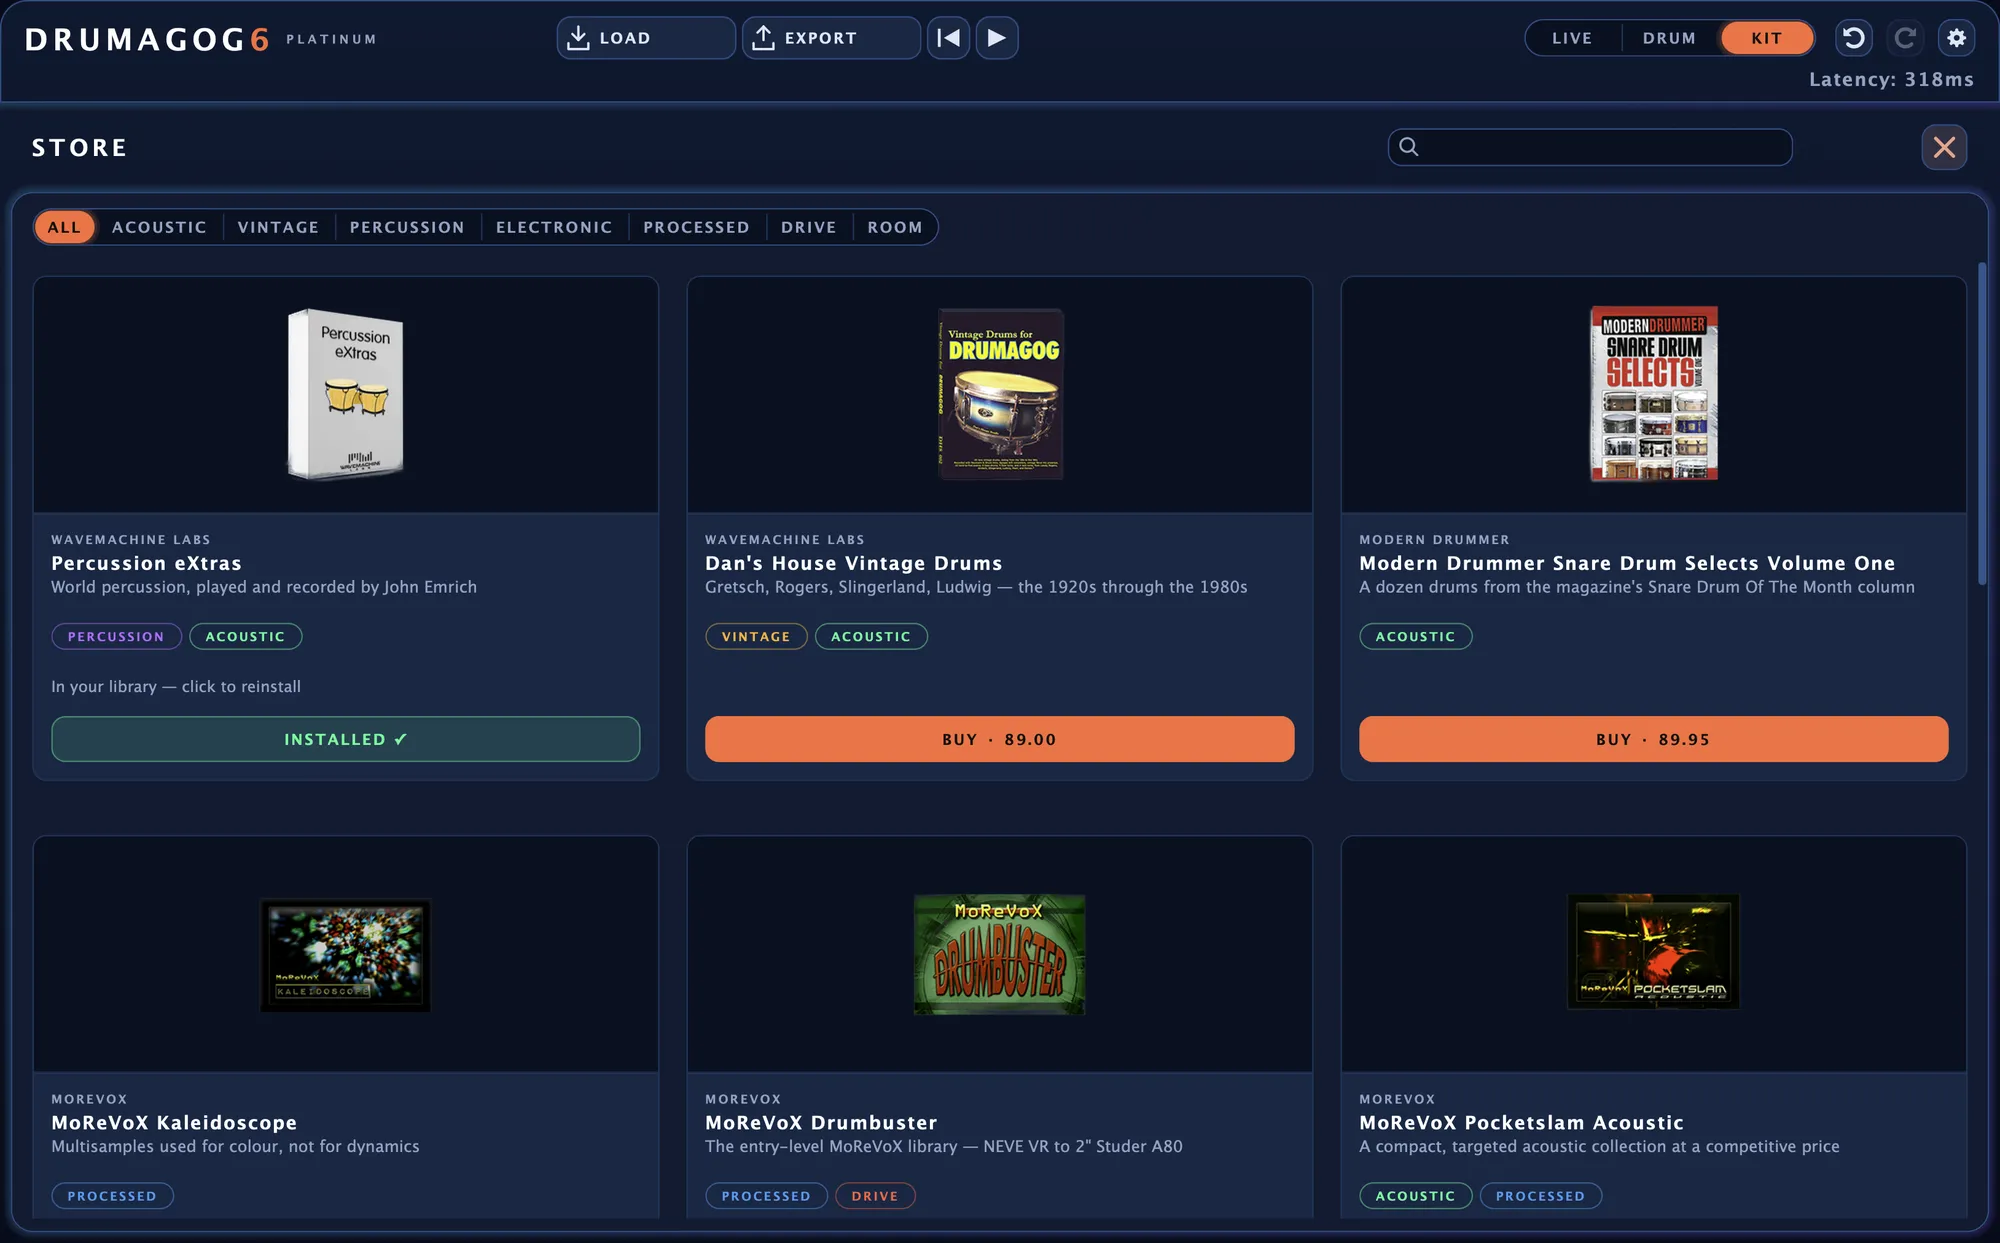Click PERCUSSION tag on Percussion eXtras card
The image size is (2000, 1243).
coord(116,636)
